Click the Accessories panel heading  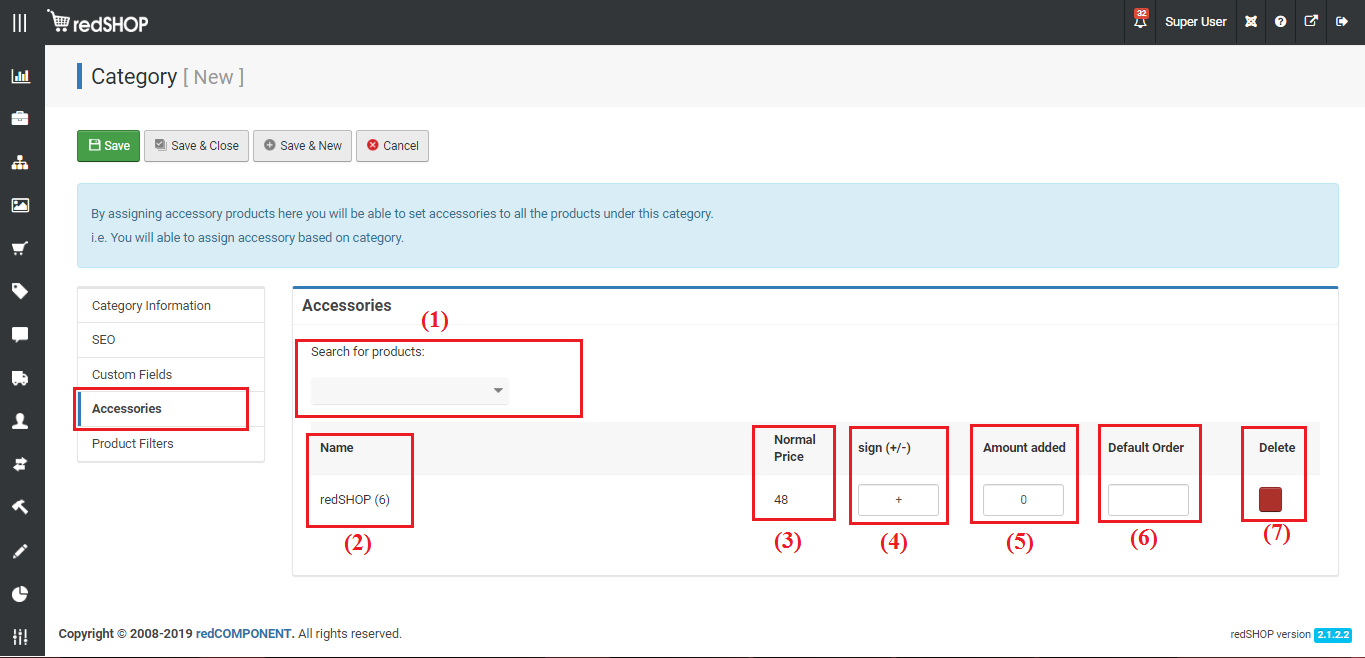(347, 306)
